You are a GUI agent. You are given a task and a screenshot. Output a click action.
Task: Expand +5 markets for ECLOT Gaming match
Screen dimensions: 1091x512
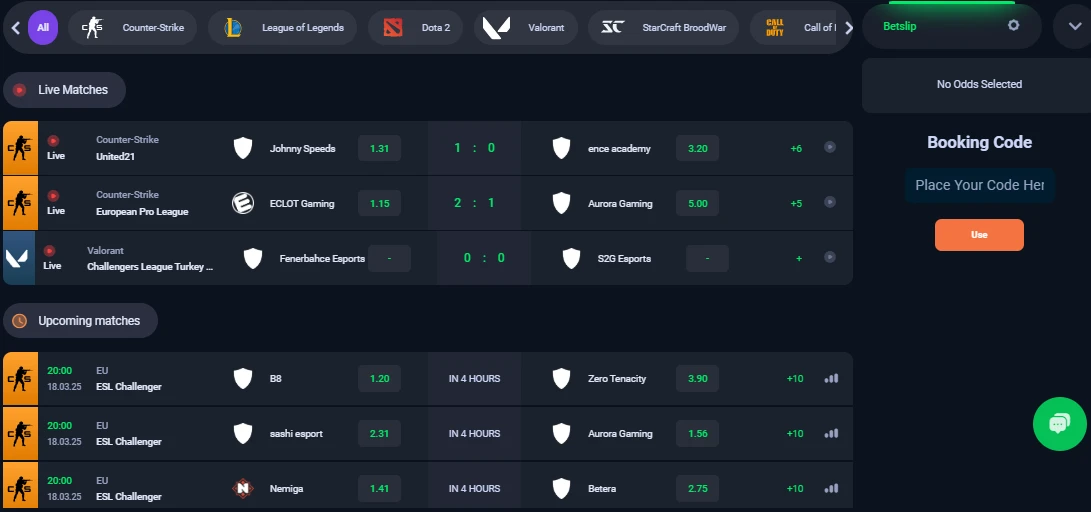pyautogui.click(x=796, y=203)
